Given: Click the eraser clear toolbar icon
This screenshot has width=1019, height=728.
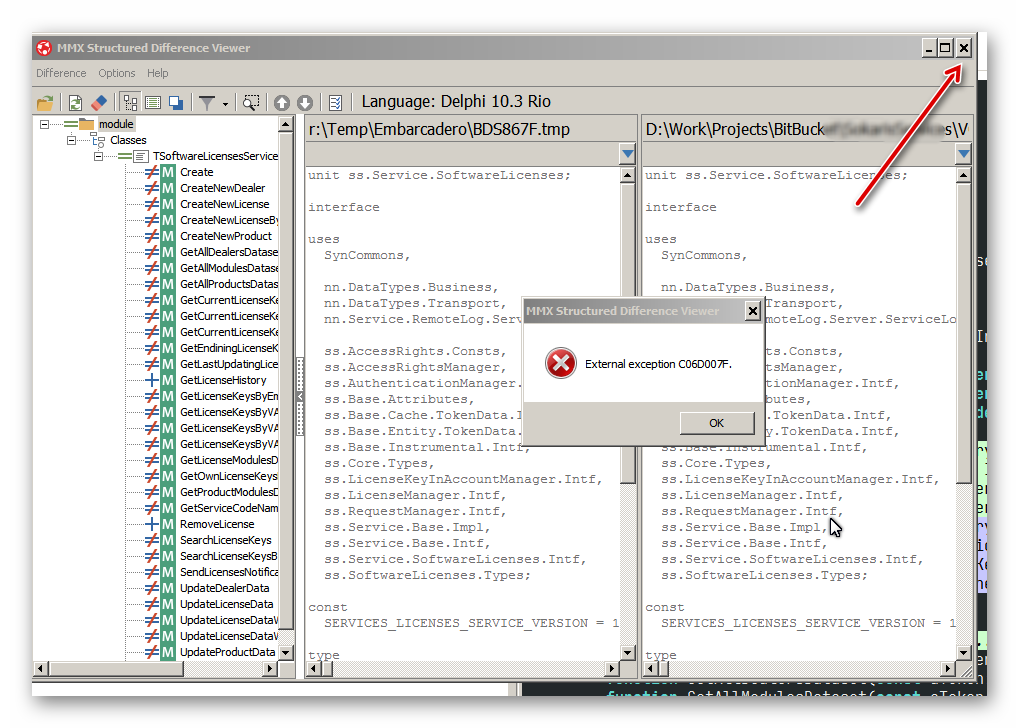Looking at the screenshot, I should coord(99,103).
